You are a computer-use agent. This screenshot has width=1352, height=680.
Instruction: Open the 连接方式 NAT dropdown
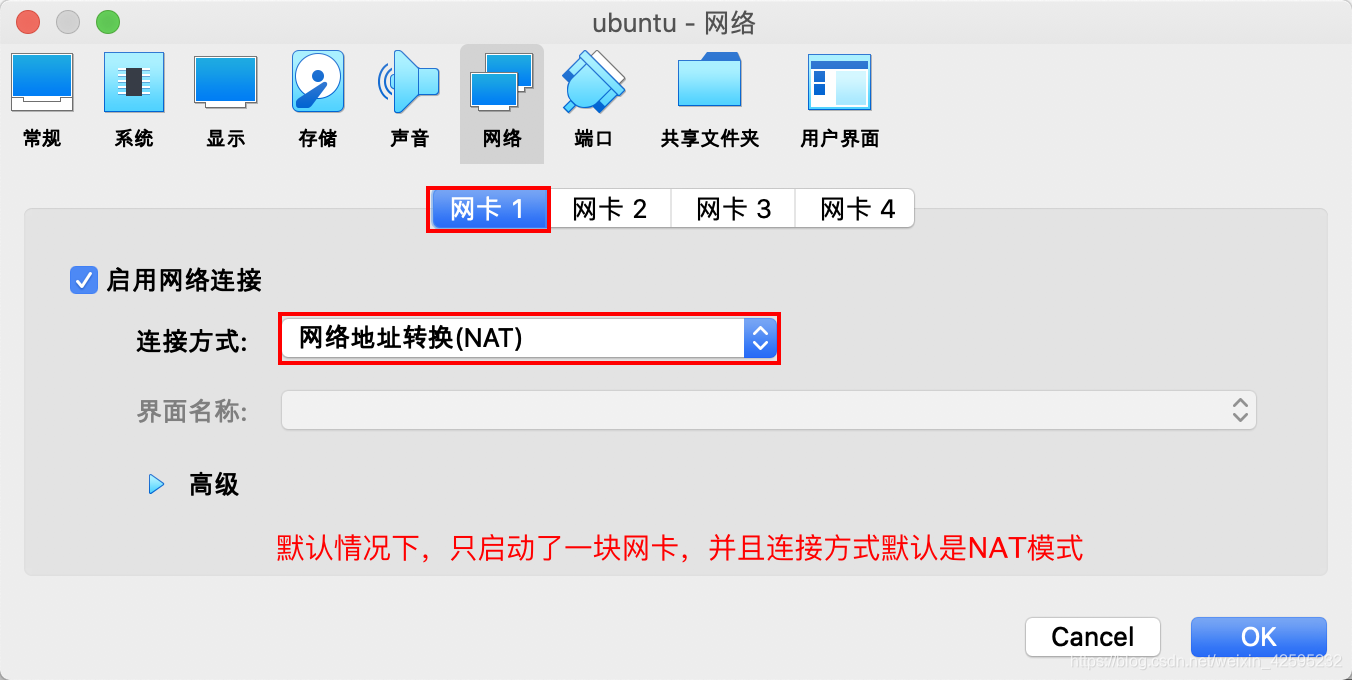coord(528,339)
